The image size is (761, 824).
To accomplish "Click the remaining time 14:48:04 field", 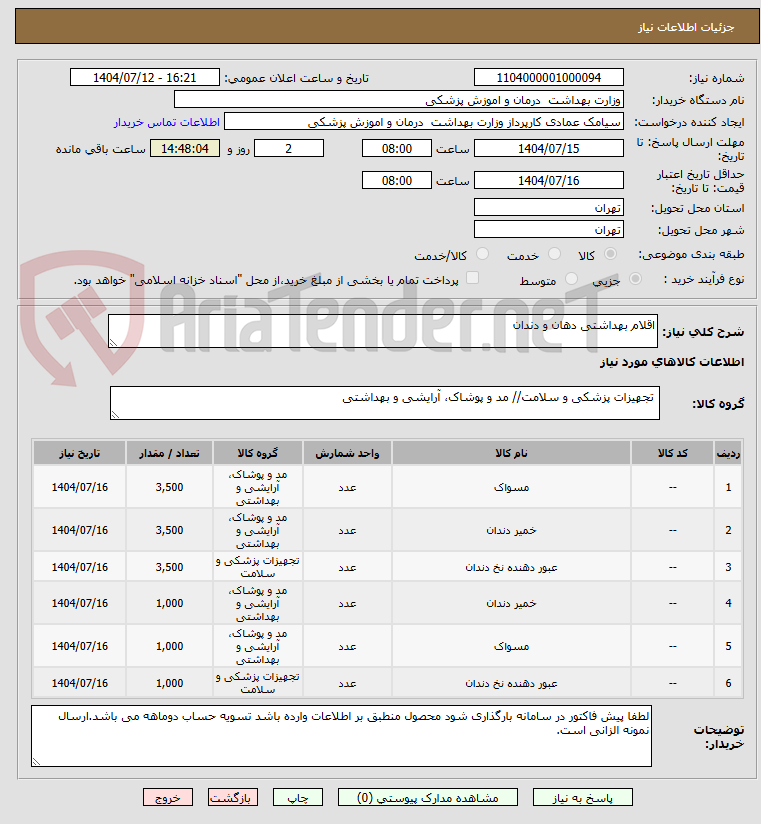I will pos(185,148).
